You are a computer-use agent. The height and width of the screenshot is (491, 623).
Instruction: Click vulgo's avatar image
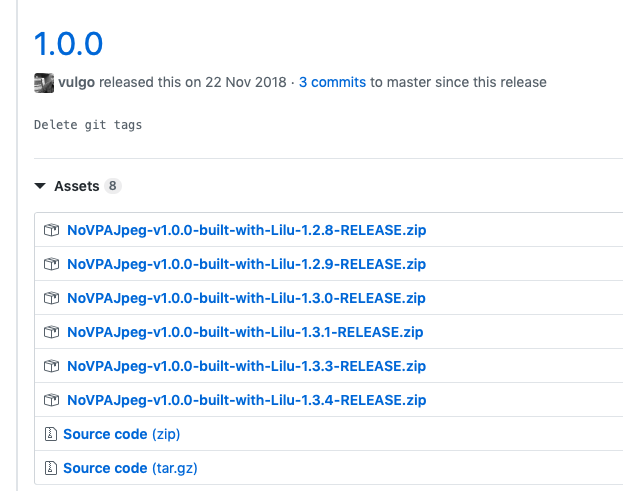(x=44, y=83)
